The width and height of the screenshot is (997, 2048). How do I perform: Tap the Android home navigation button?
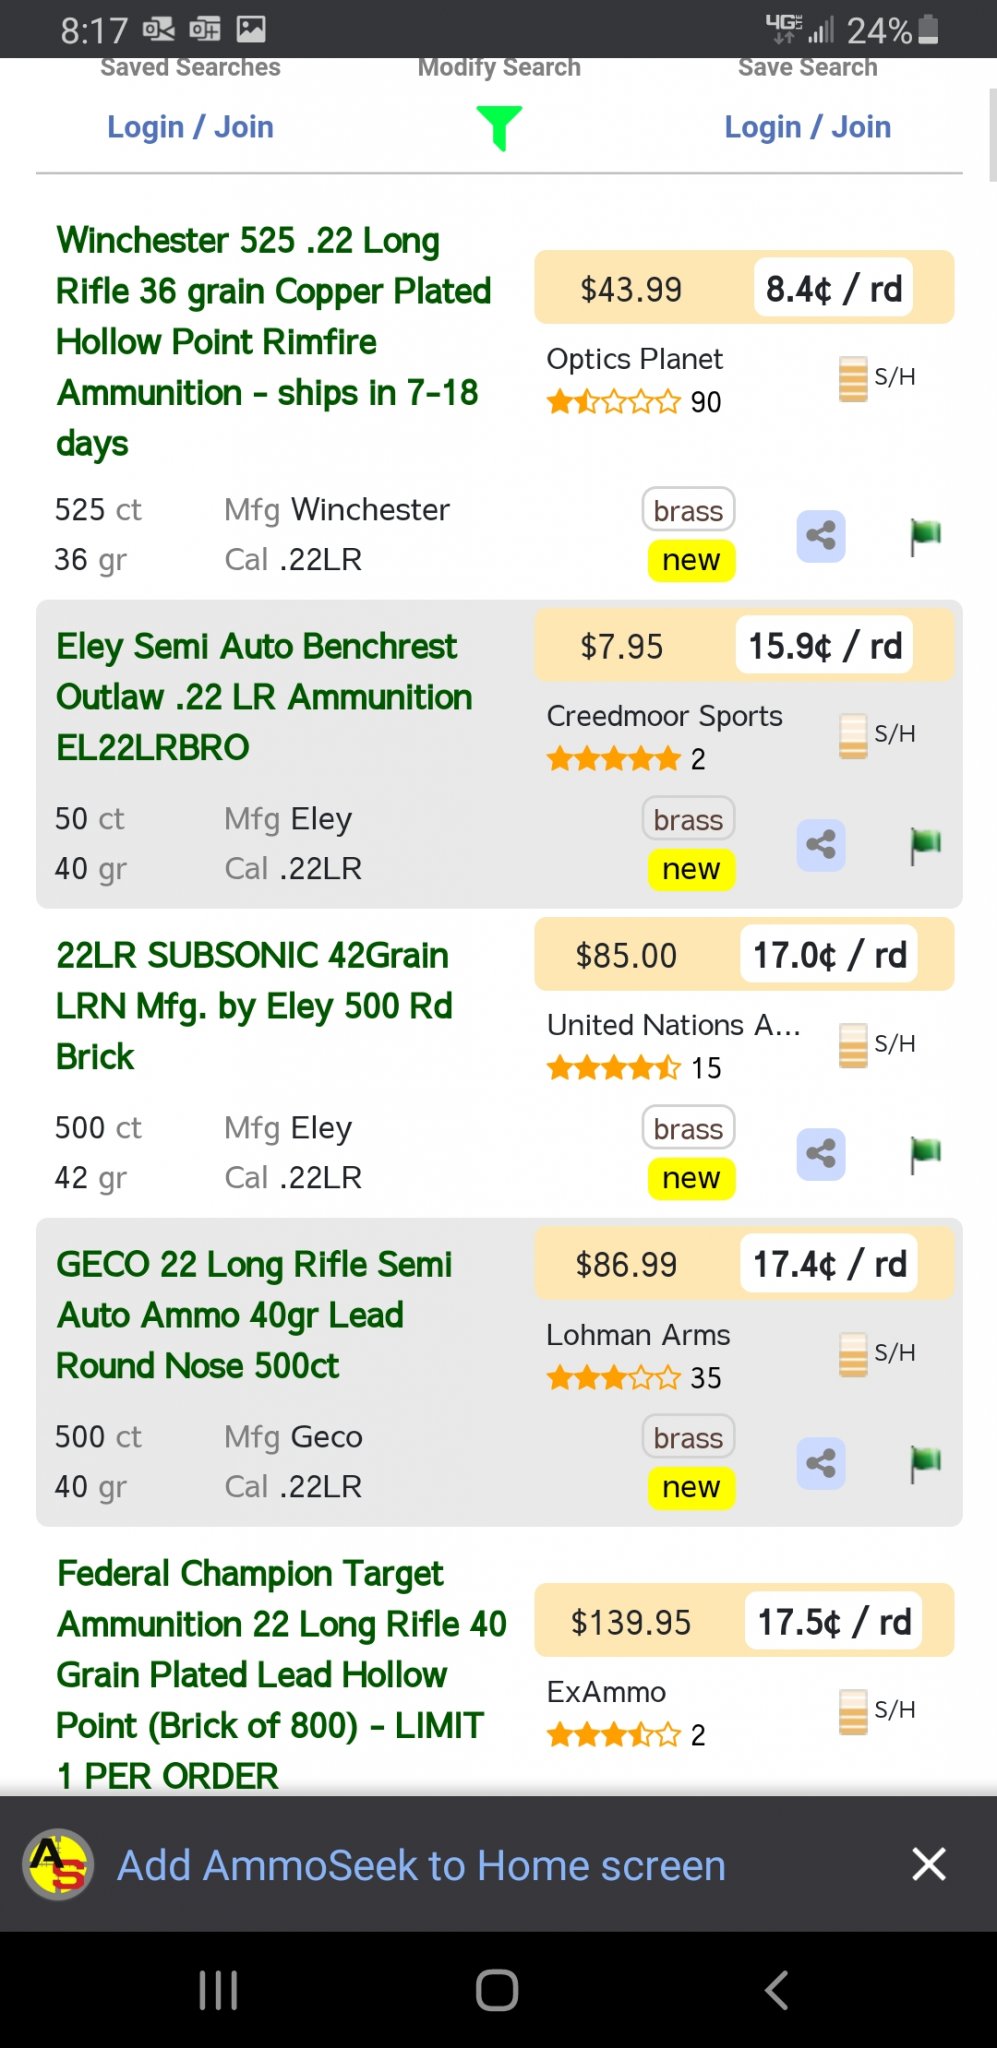497,1989
